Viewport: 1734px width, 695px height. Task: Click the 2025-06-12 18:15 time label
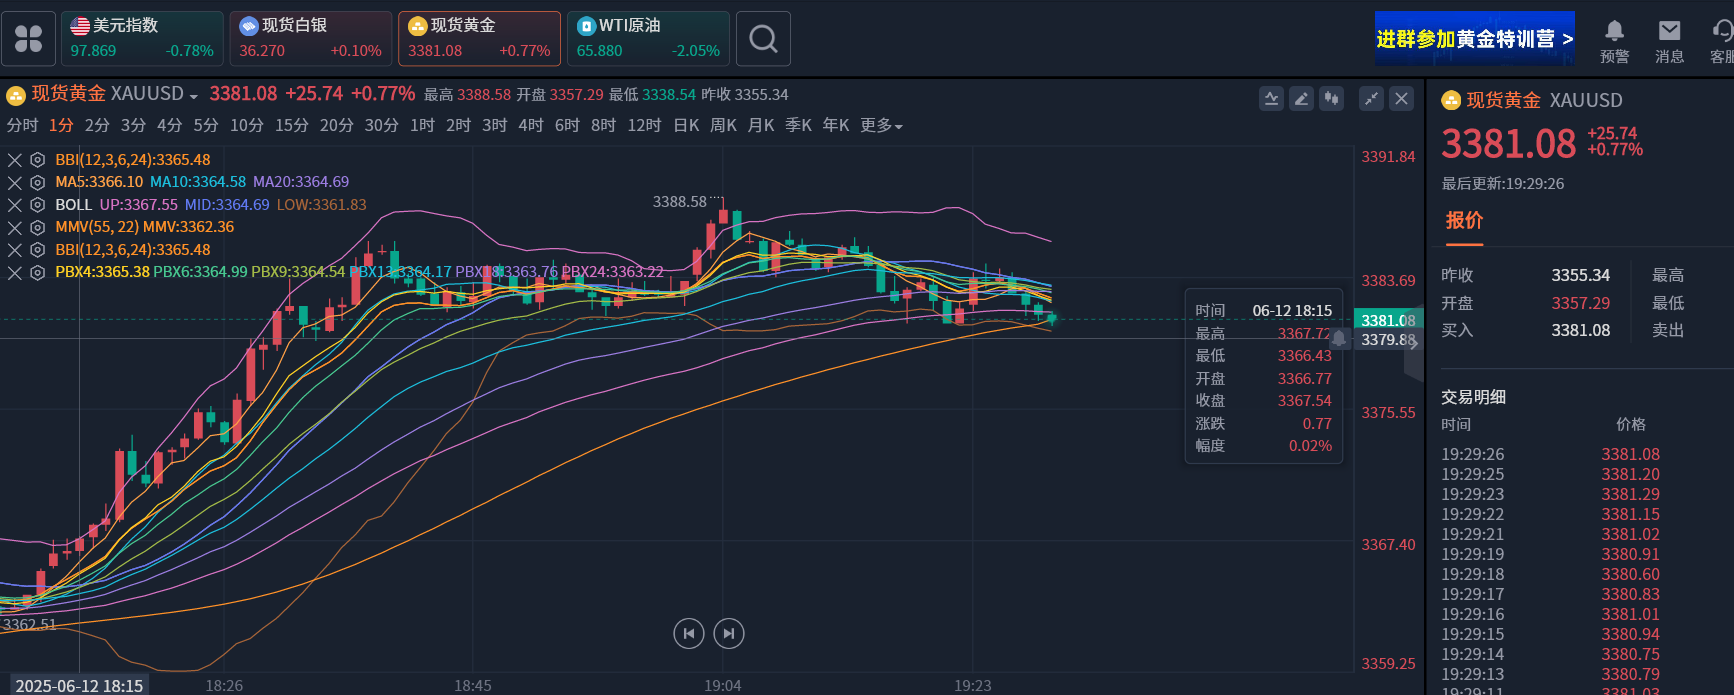[79, 685]
